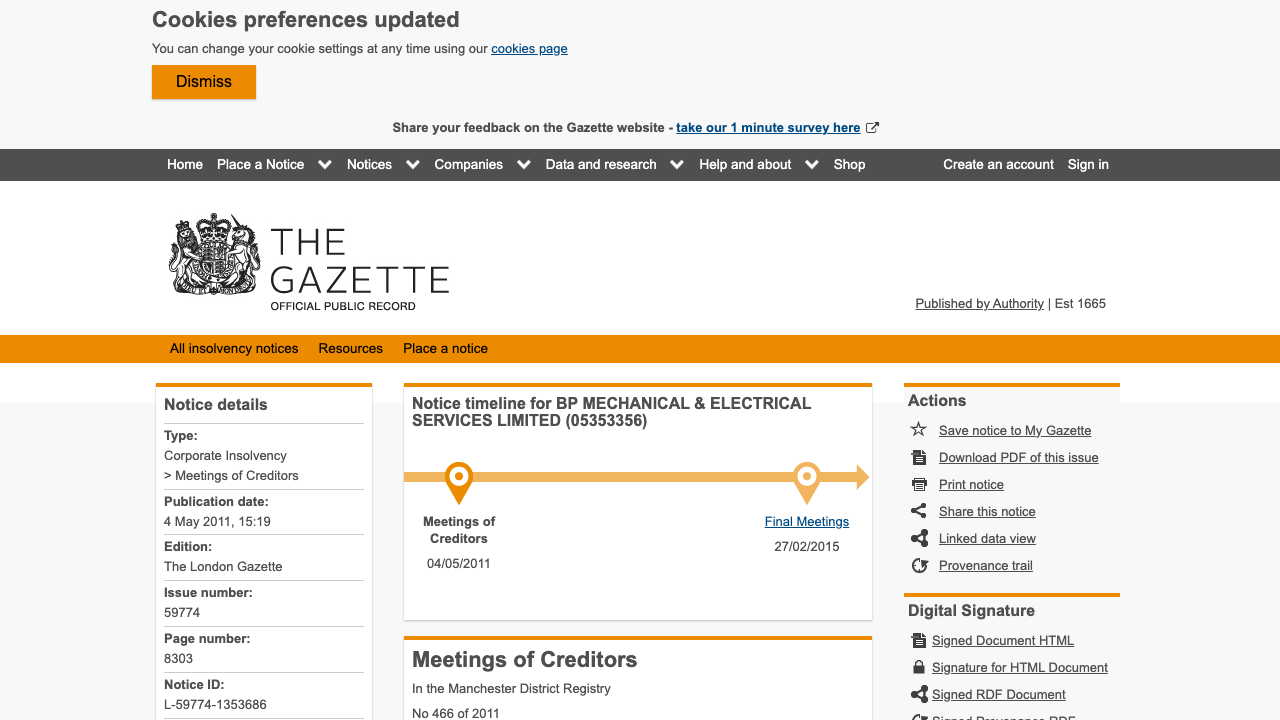This screenshot has width=1280, height=720.
Task: Click the star icon beside Save notice
Action: (x=919, y=430)
